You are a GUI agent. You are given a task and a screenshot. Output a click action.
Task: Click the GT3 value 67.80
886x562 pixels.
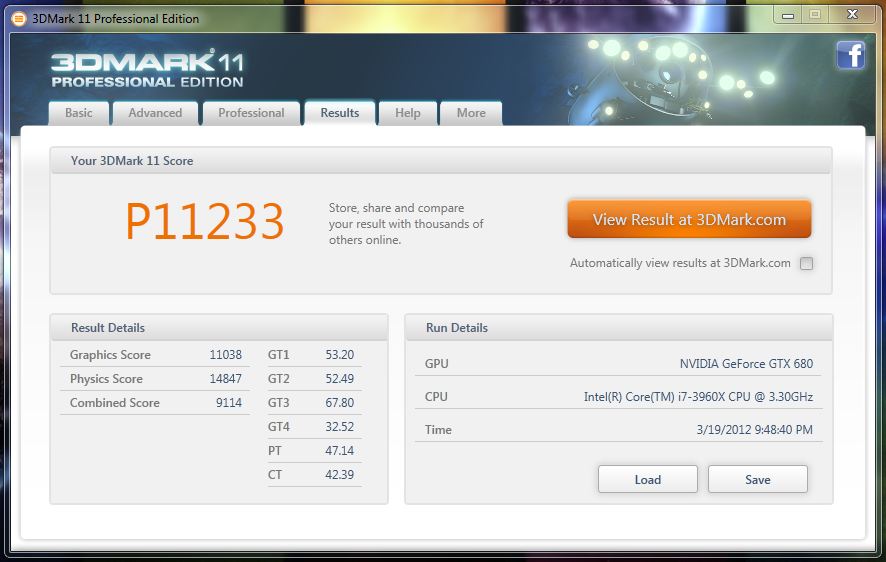[340, 403]
